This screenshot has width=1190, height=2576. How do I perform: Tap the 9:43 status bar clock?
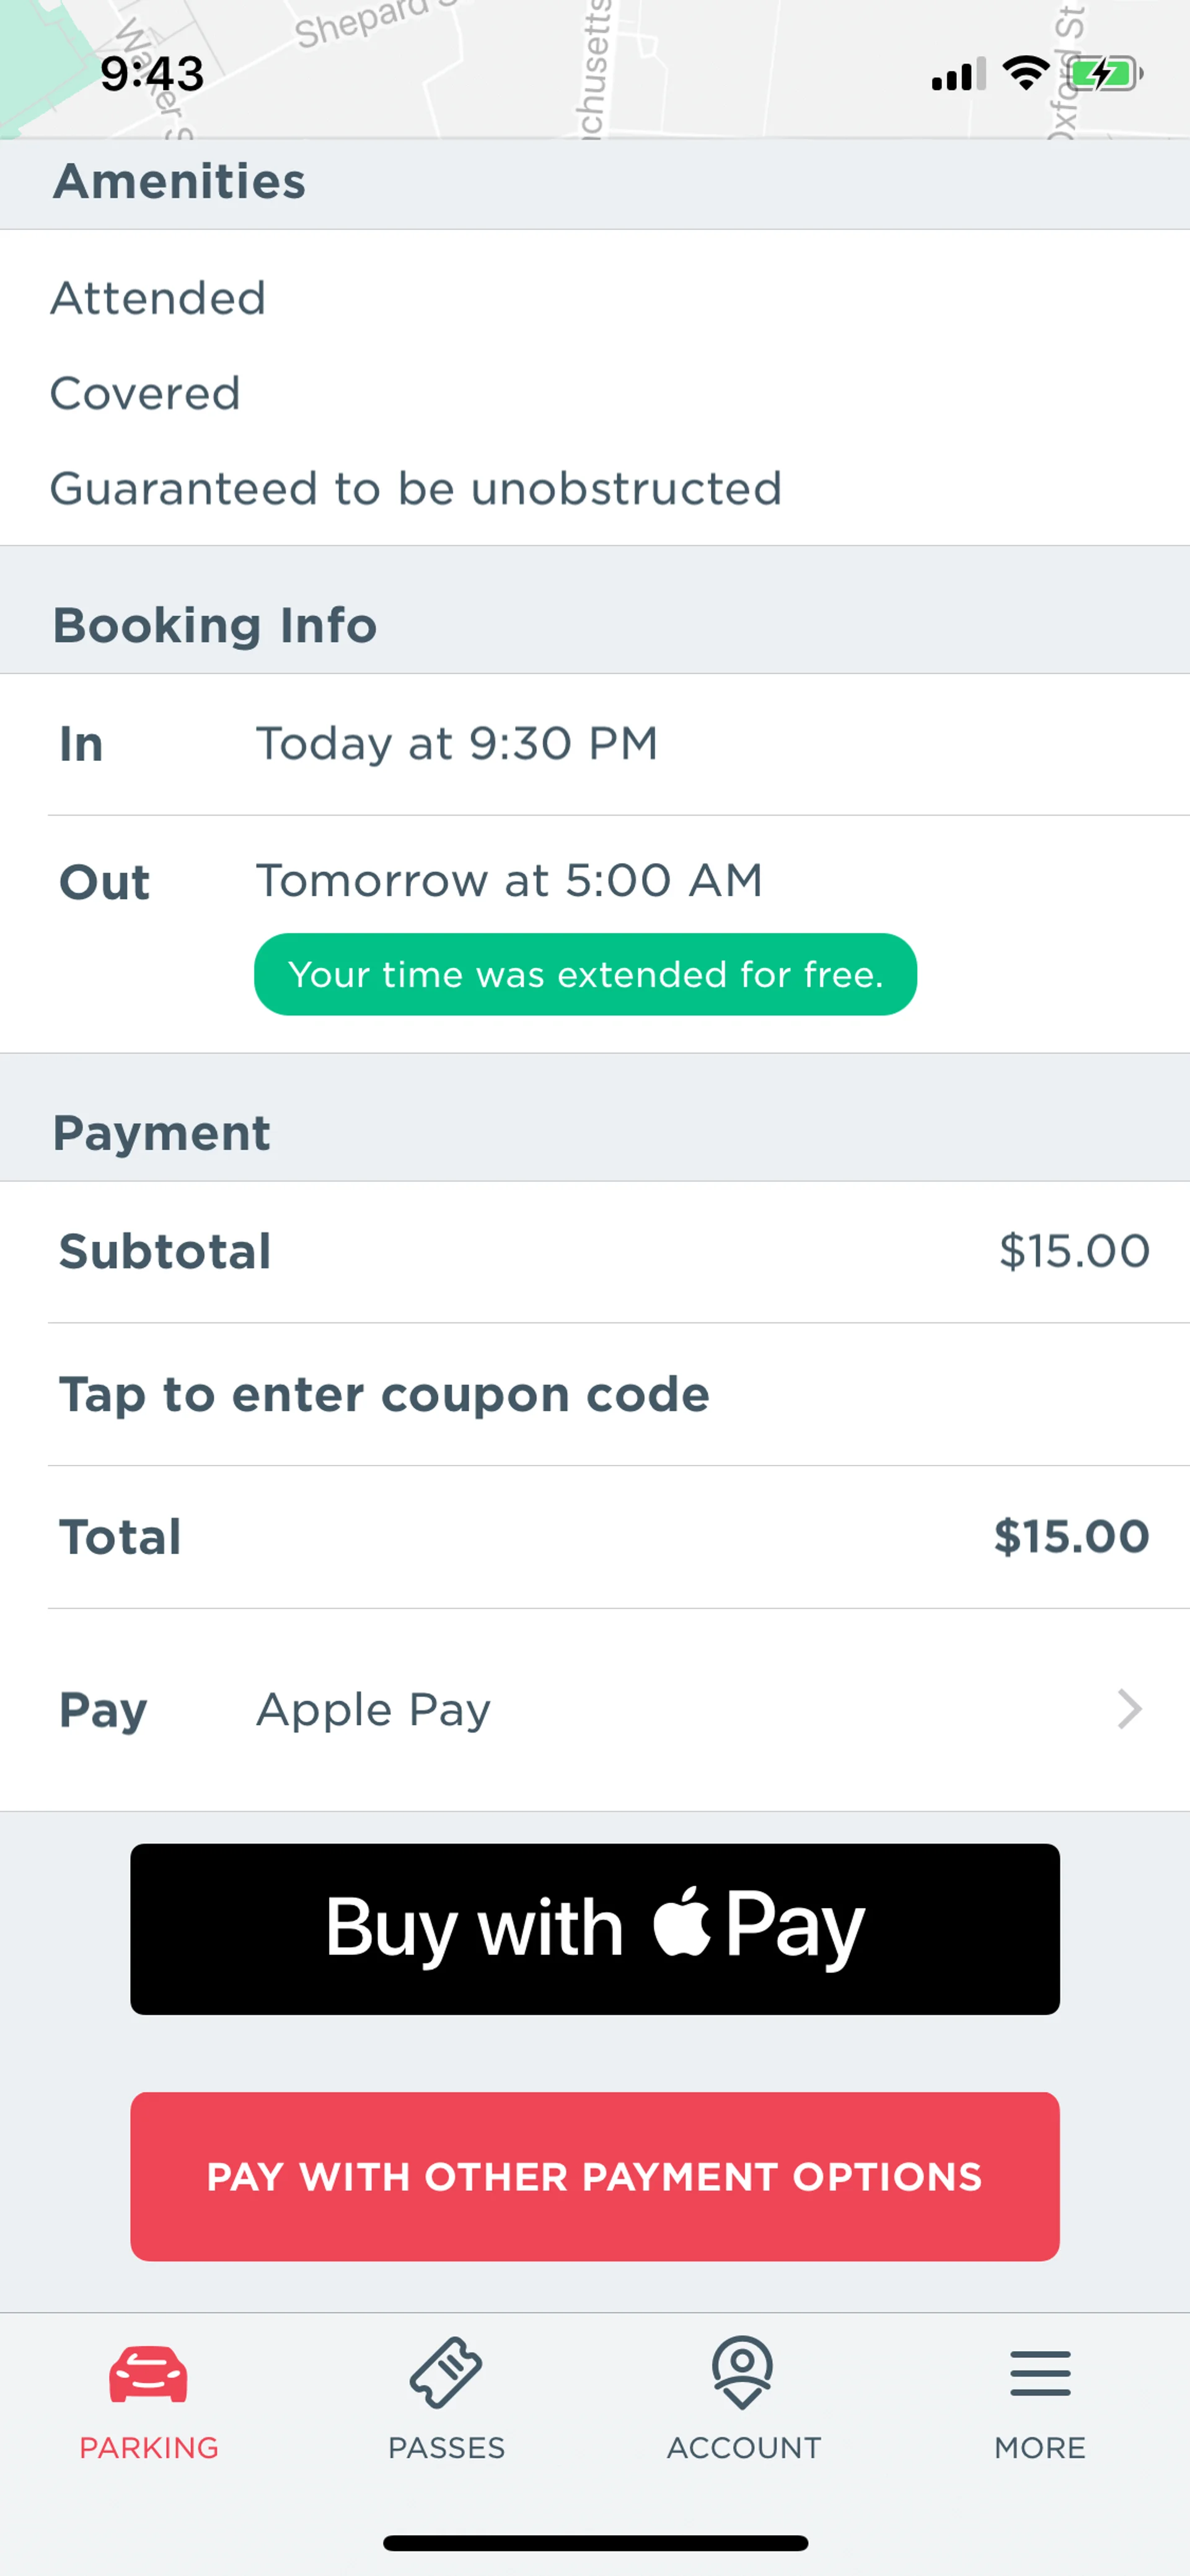(152, 74)
